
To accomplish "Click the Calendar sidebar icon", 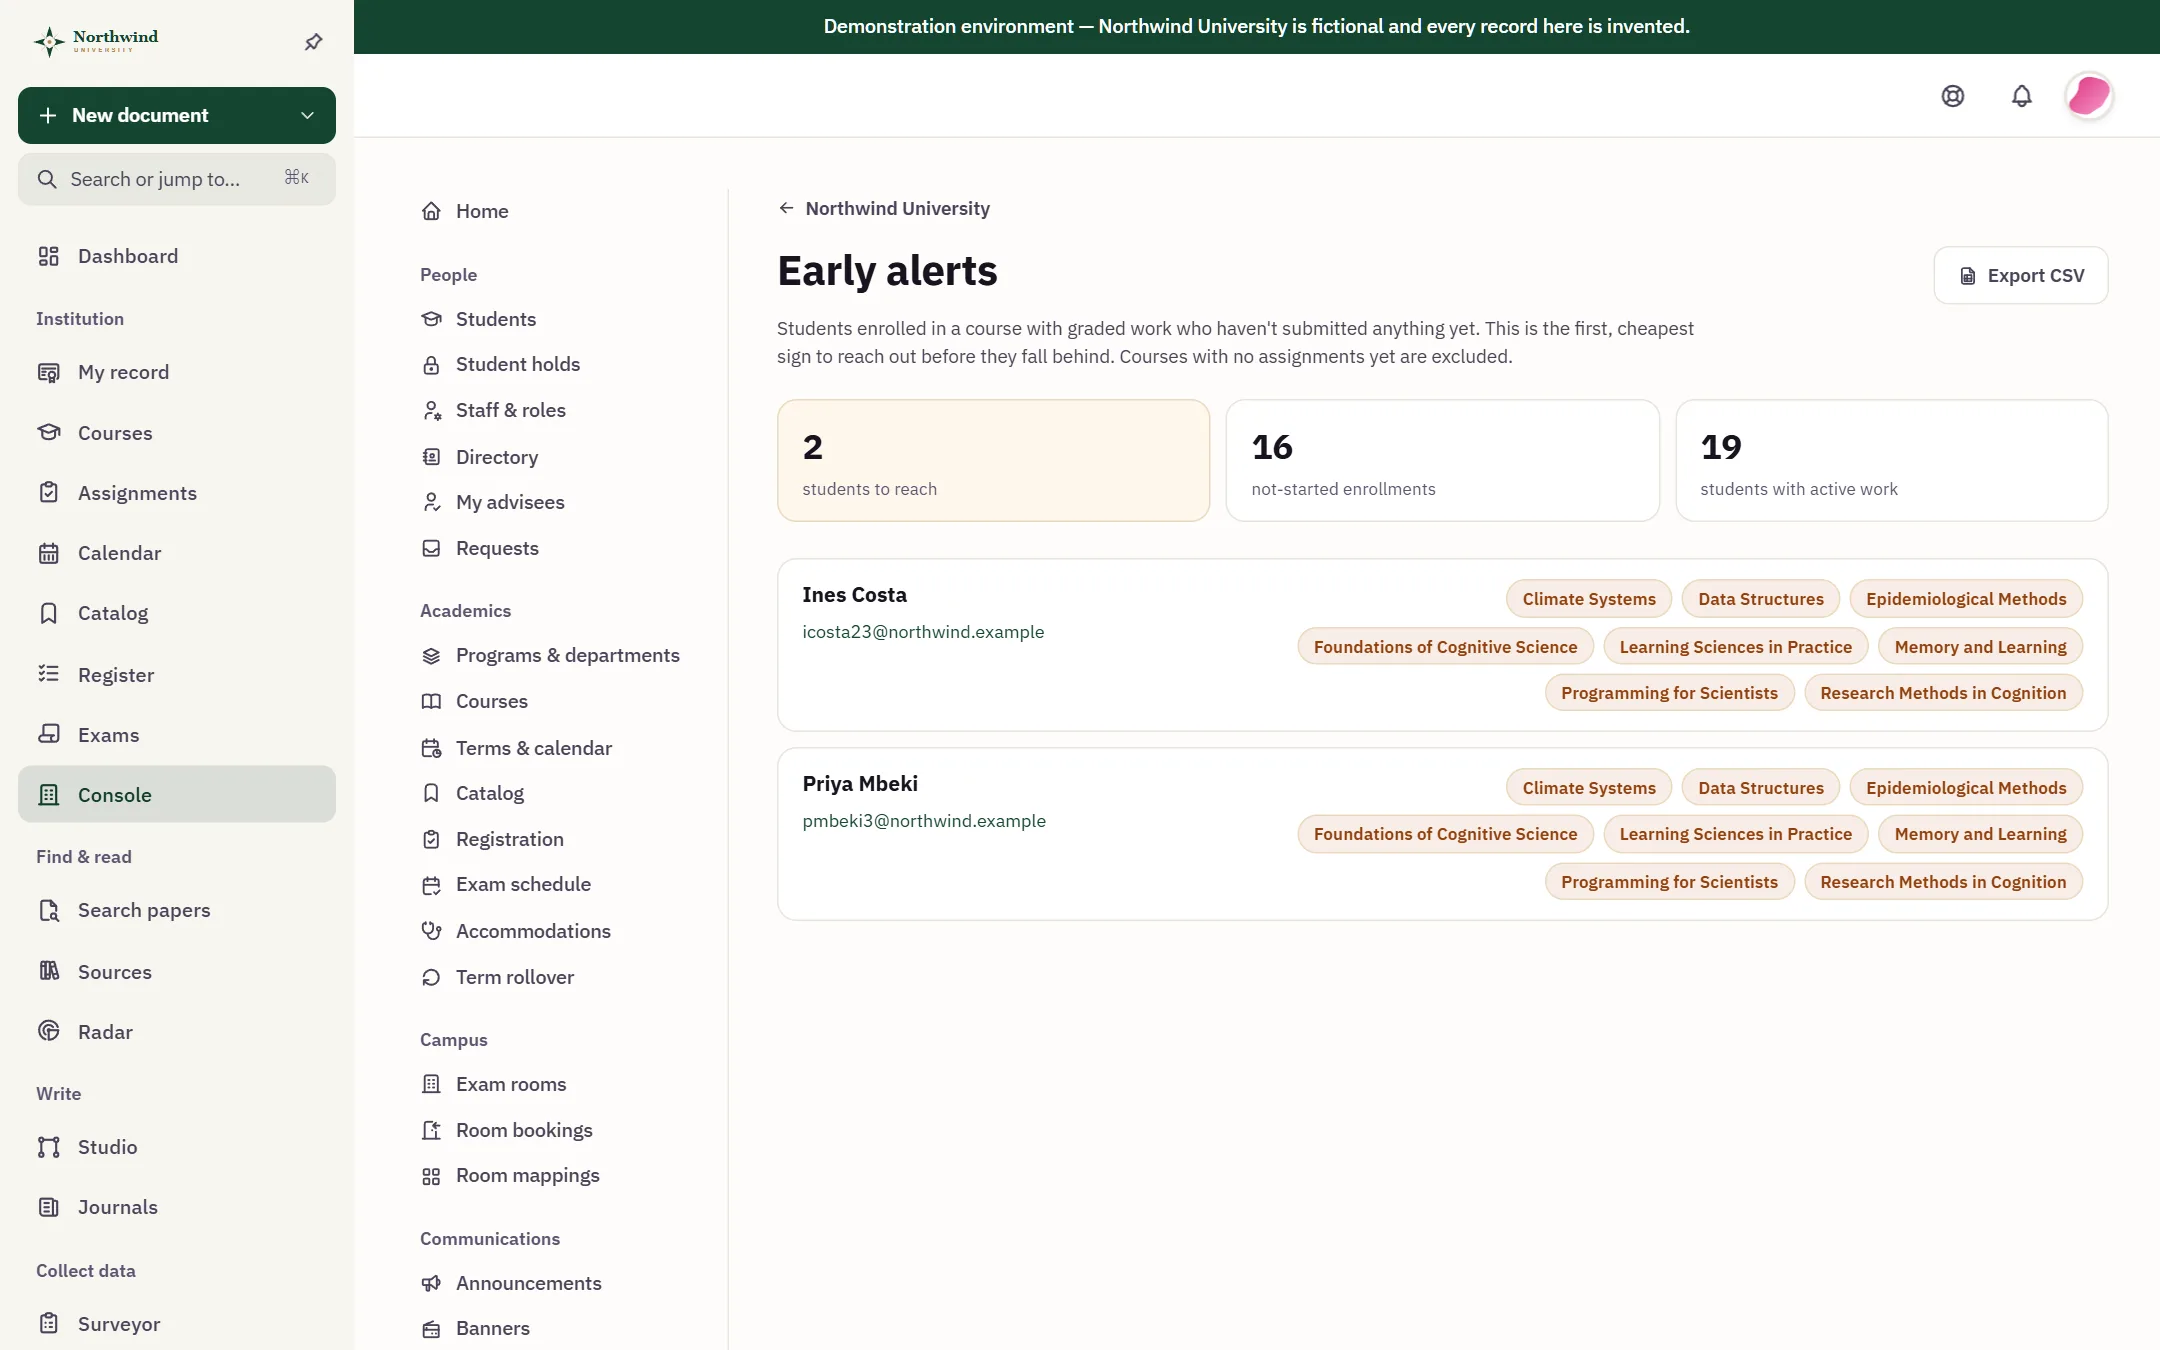I will [x=48, y=553].
